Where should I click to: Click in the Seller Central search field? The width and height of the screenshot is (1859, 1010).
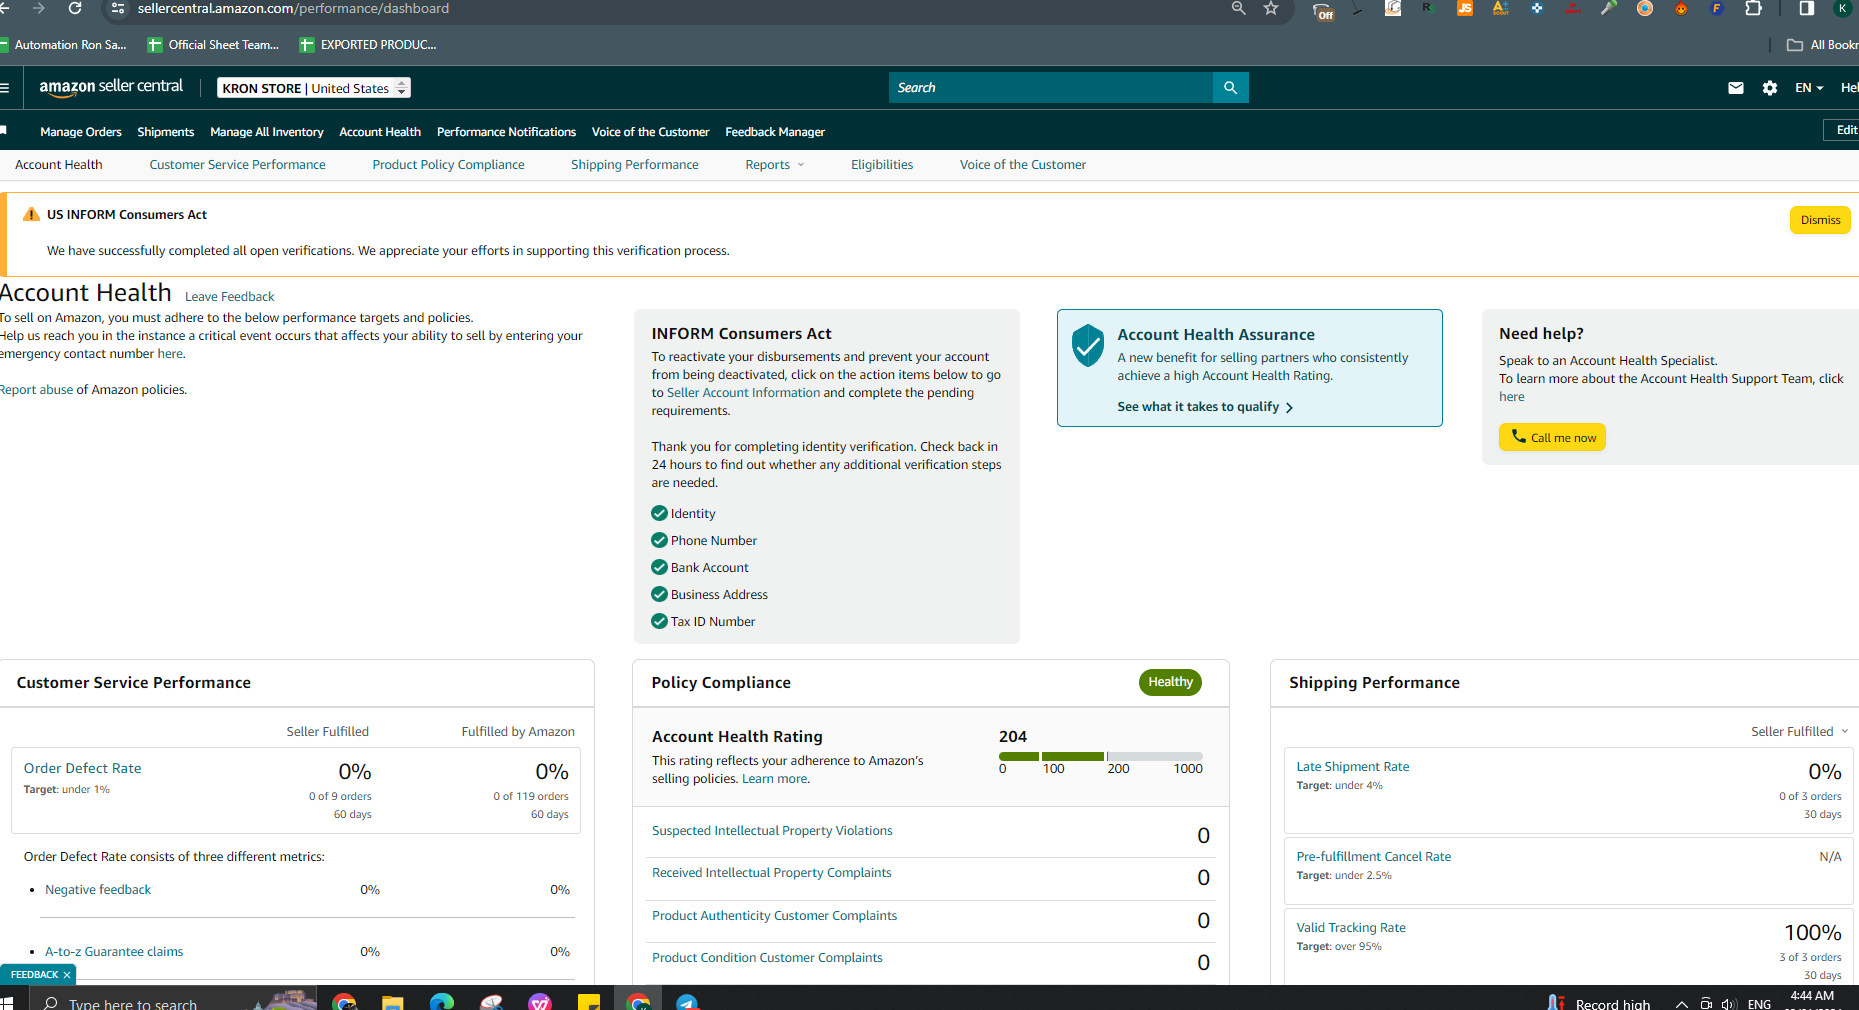(x=1050, y=88)
